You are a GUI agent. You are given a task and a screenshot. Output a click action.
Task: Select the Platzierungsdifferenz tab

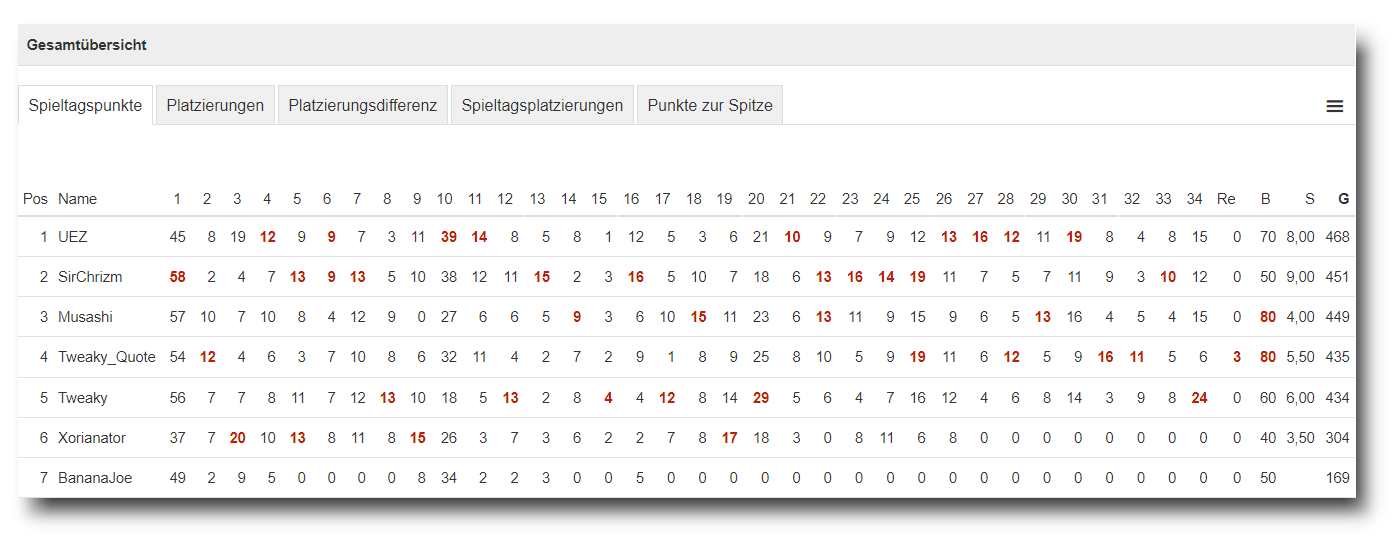click(x=362, y=105)
